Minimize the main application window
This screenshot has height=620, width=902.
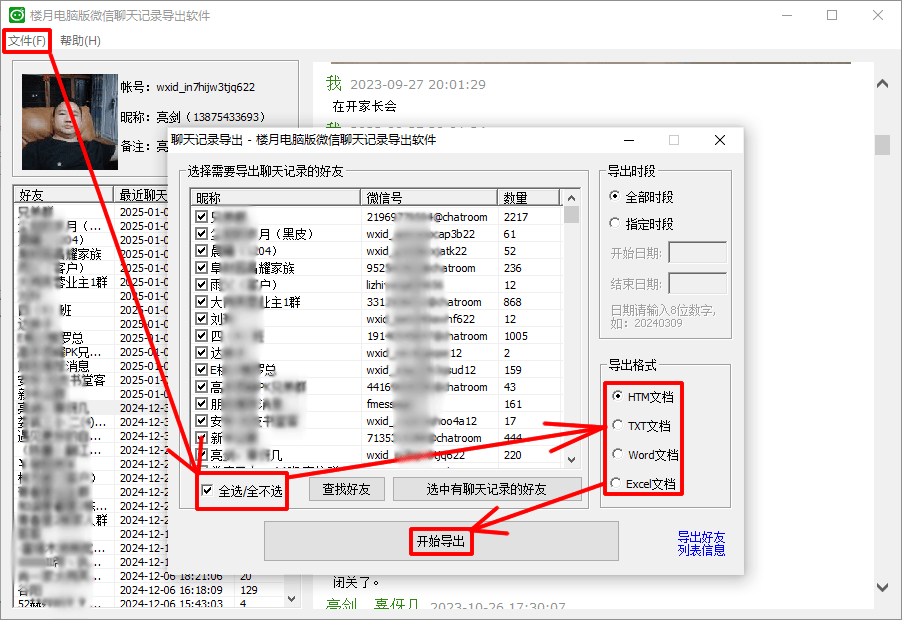pos(787,15)
